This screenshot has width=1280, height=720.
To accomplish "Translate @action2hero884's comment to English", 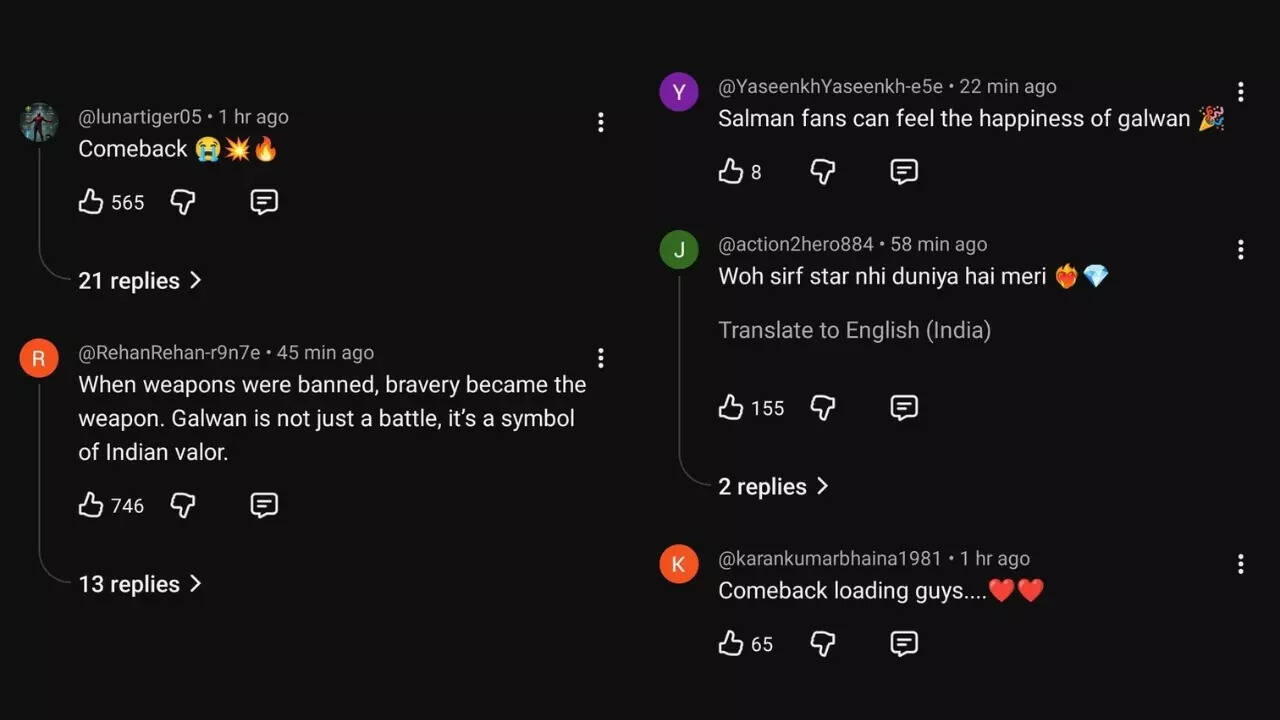I will pos(854,330).
